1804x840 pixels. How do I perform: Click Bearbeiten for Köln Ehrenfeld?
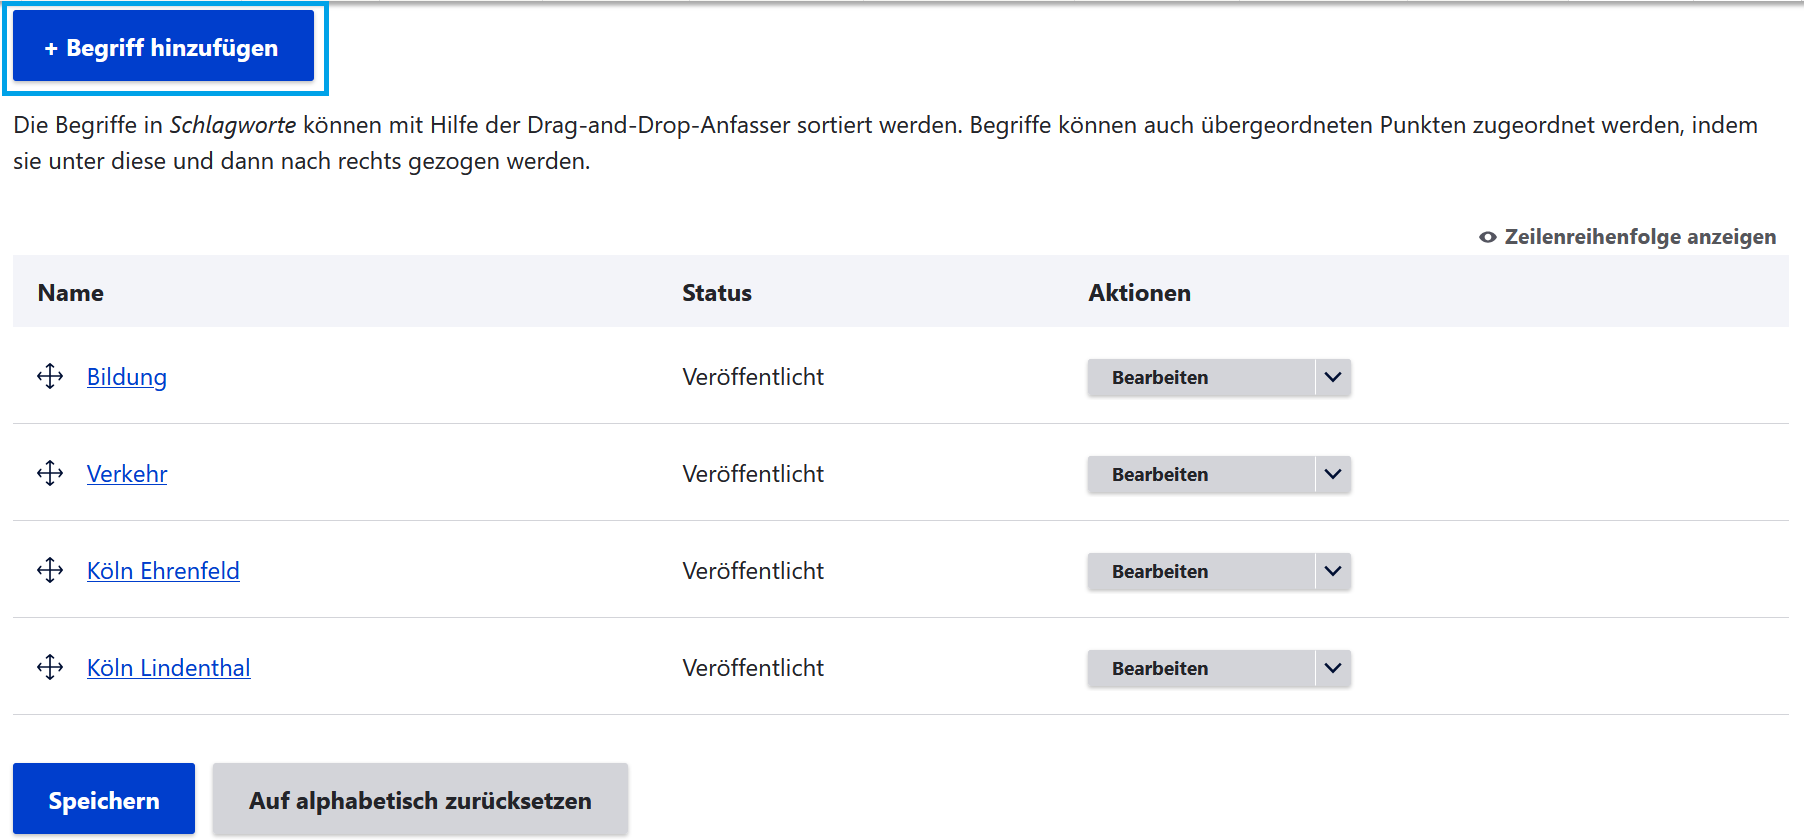click(x=1201, y=571)
